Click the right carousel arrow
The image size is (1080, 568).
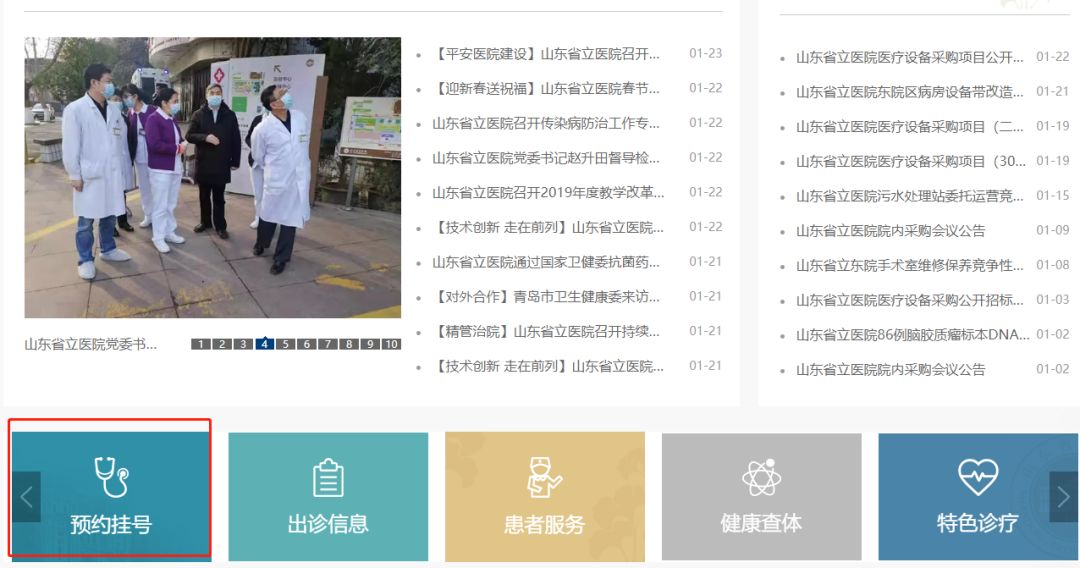[x=1063, y=497]
